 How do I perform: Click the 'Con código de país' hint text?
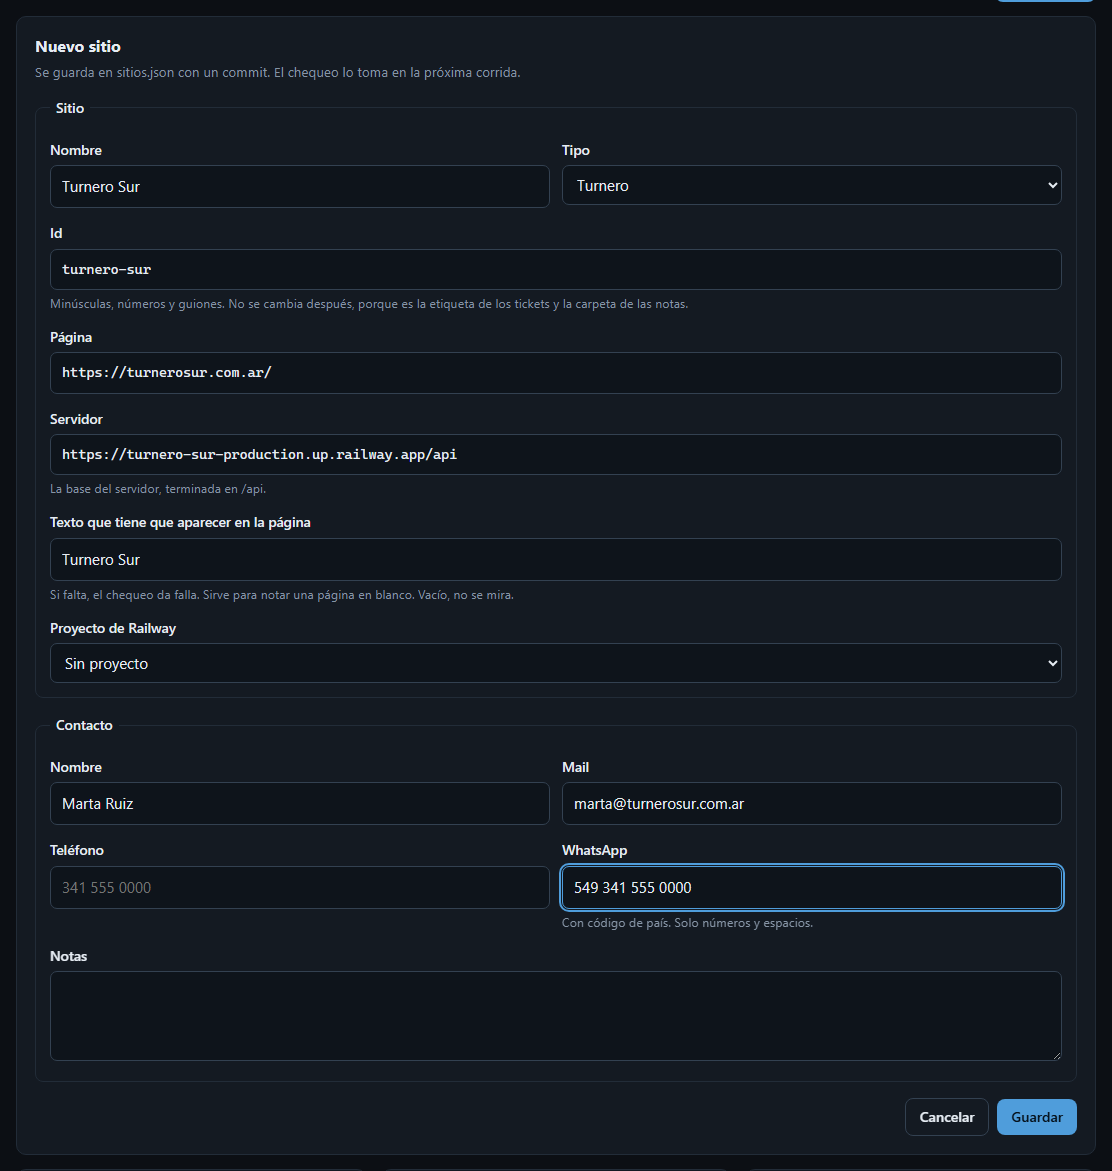(687, 923)
